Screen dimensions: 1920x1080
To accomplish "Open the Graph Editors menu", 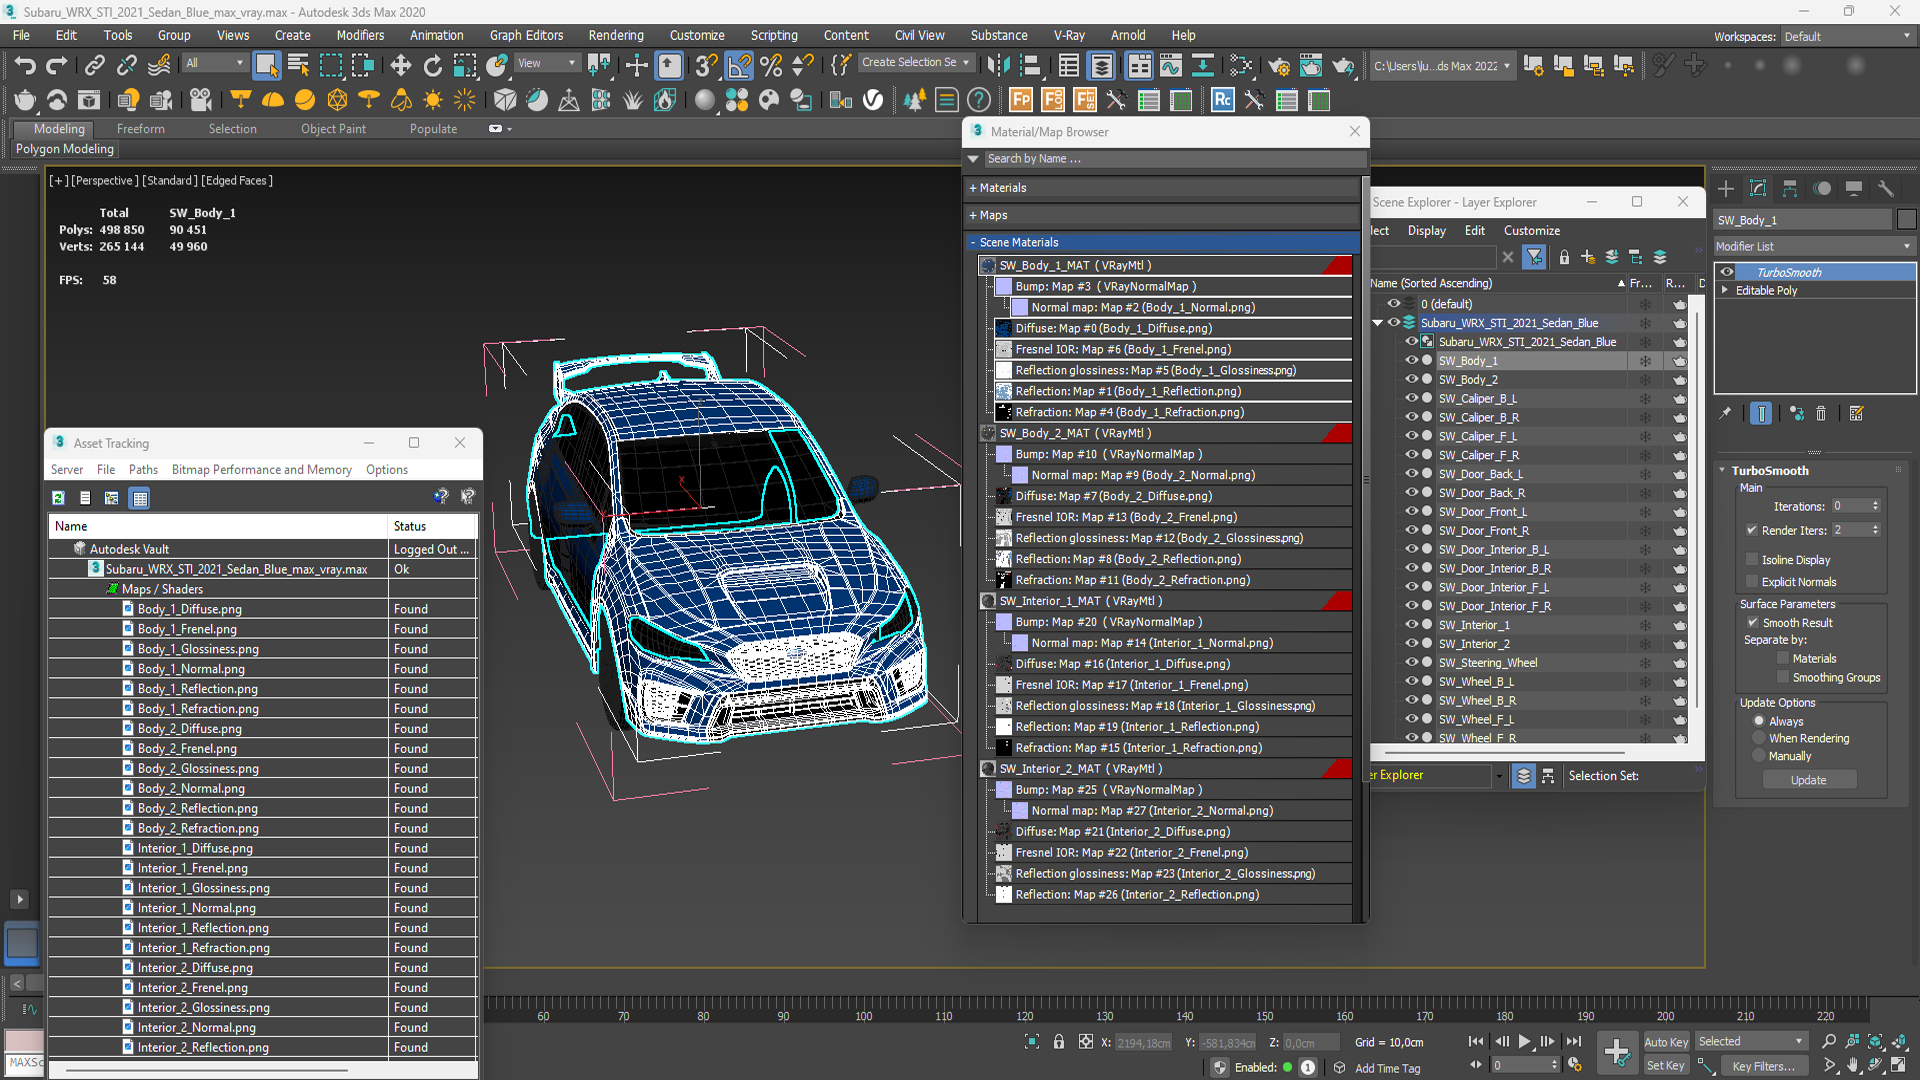I will coord(526,35).
